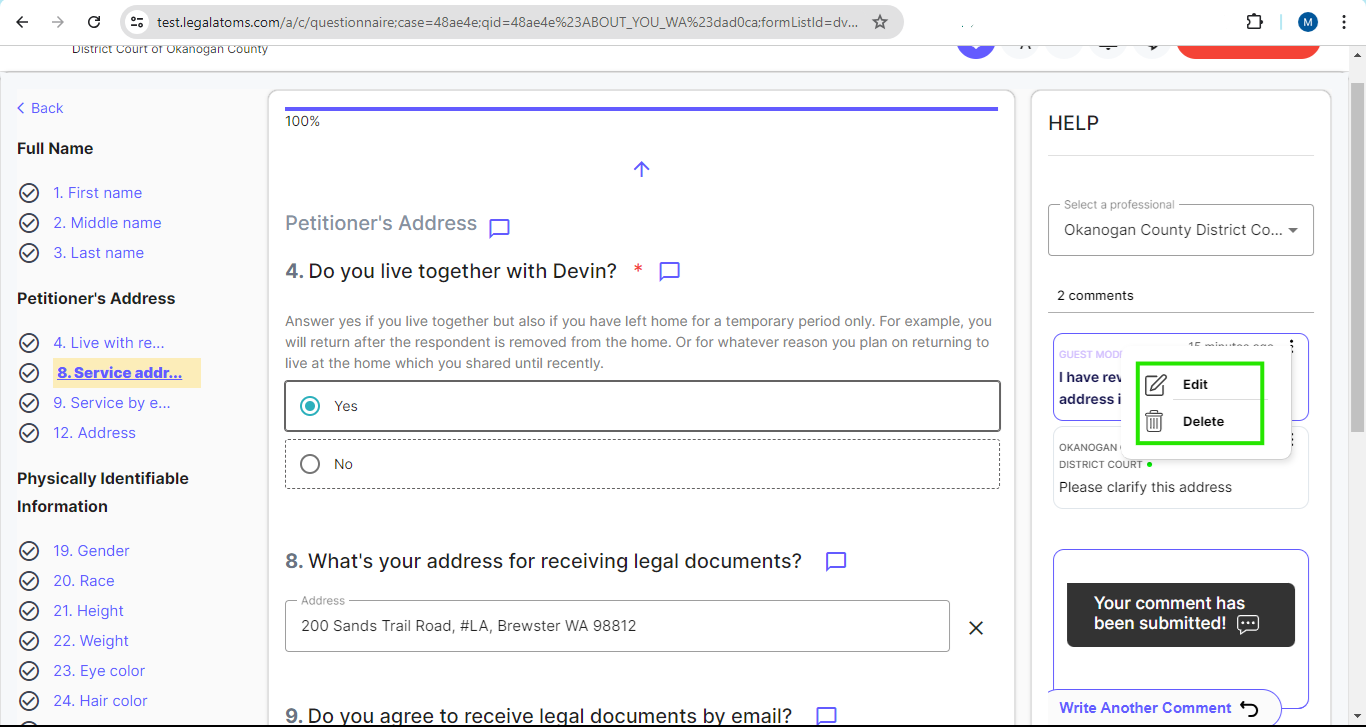The image size is (1366, 727).
Task: Open 21. Height in sidebar
Action: click(x=89, y=611)
